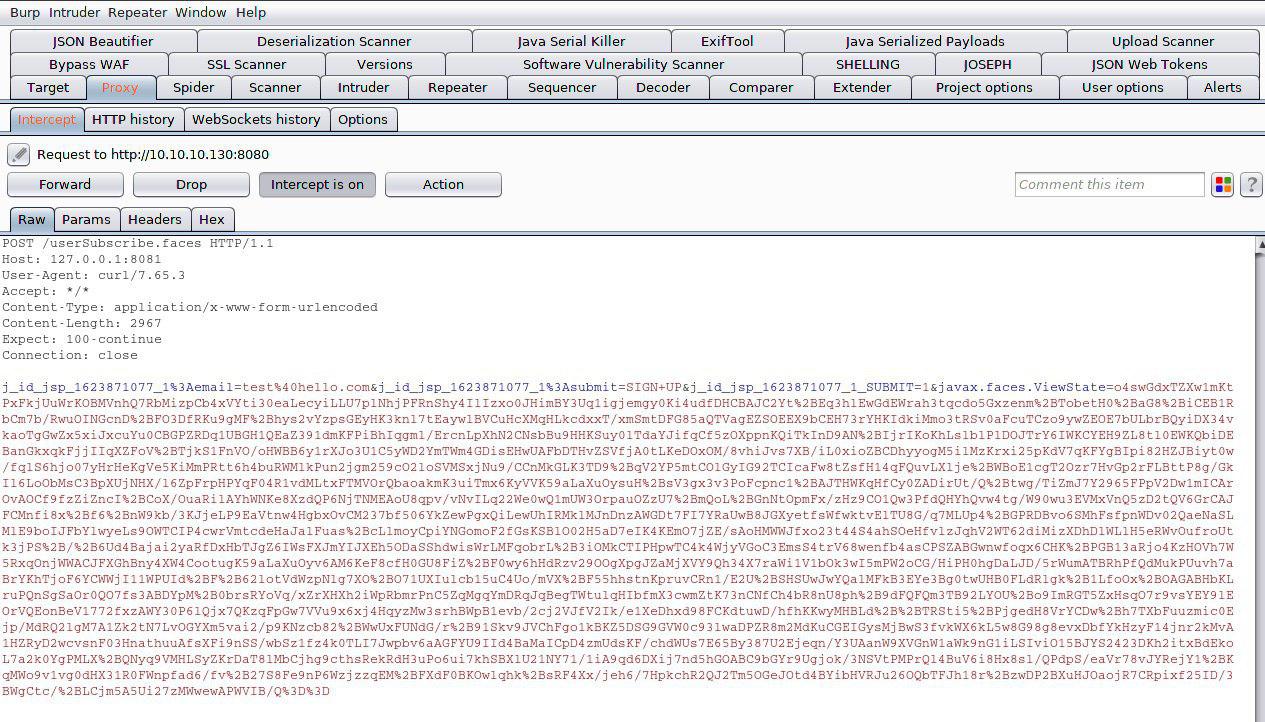Switch to the JOSEPH tab
The image size is (1265, 722).
click(988, 64)
